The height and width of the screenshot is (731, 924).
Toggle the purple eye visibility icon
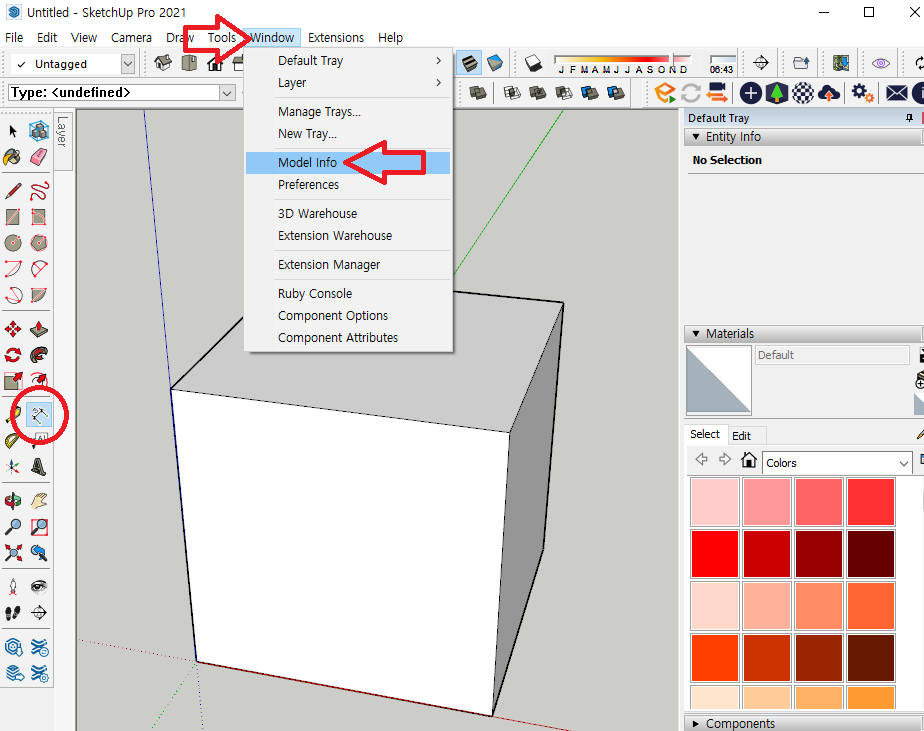click(x=881, y=63)
